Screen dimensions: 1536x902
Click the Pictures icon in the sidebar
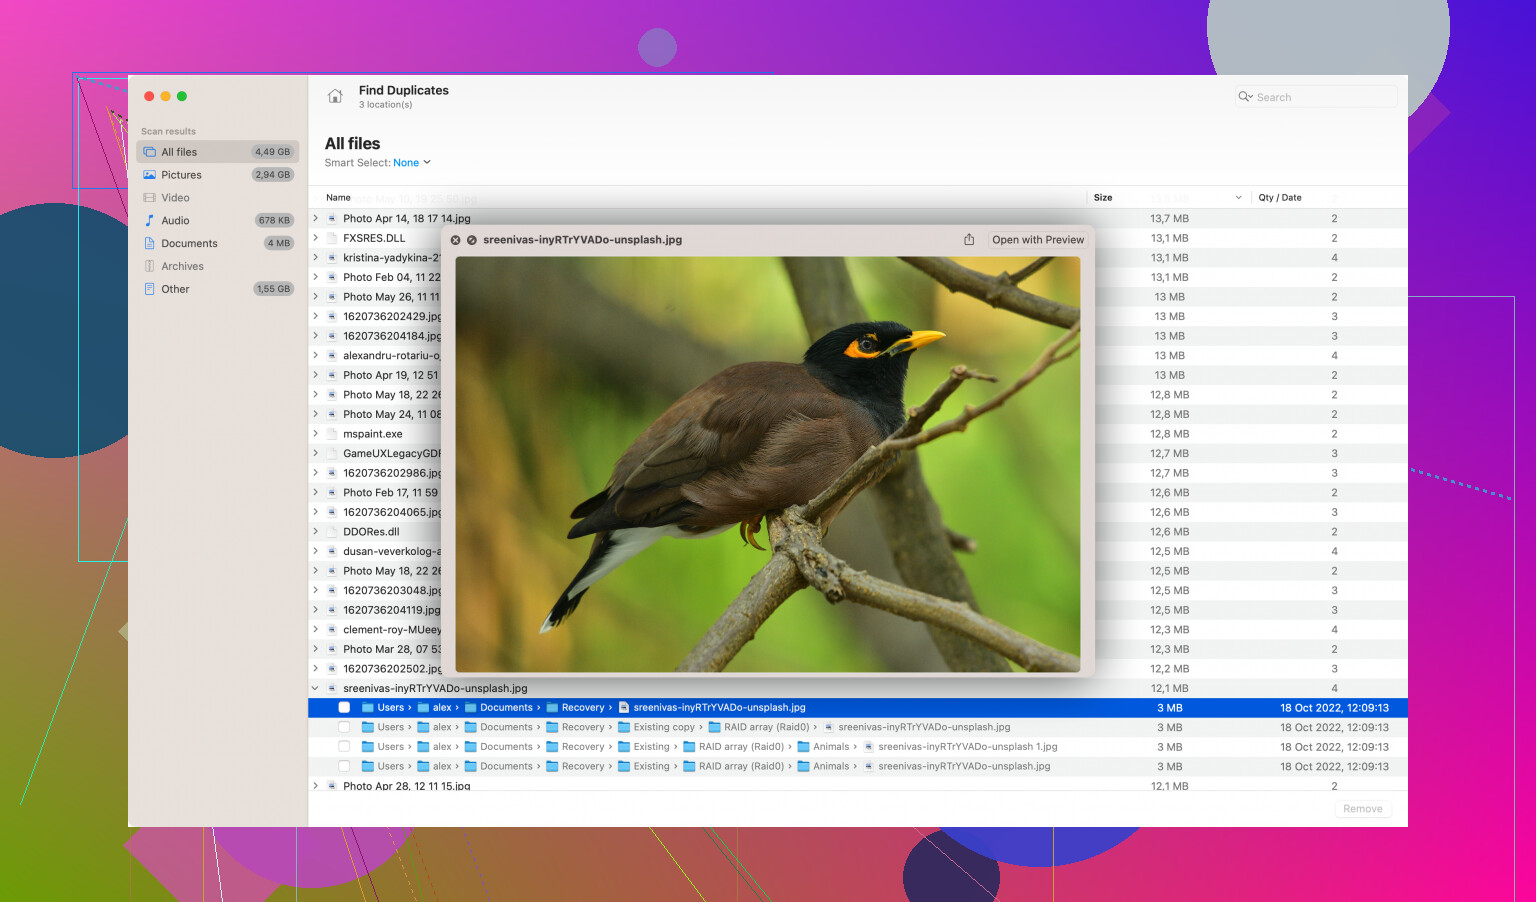pyautogui.click(x=150, y=175)
